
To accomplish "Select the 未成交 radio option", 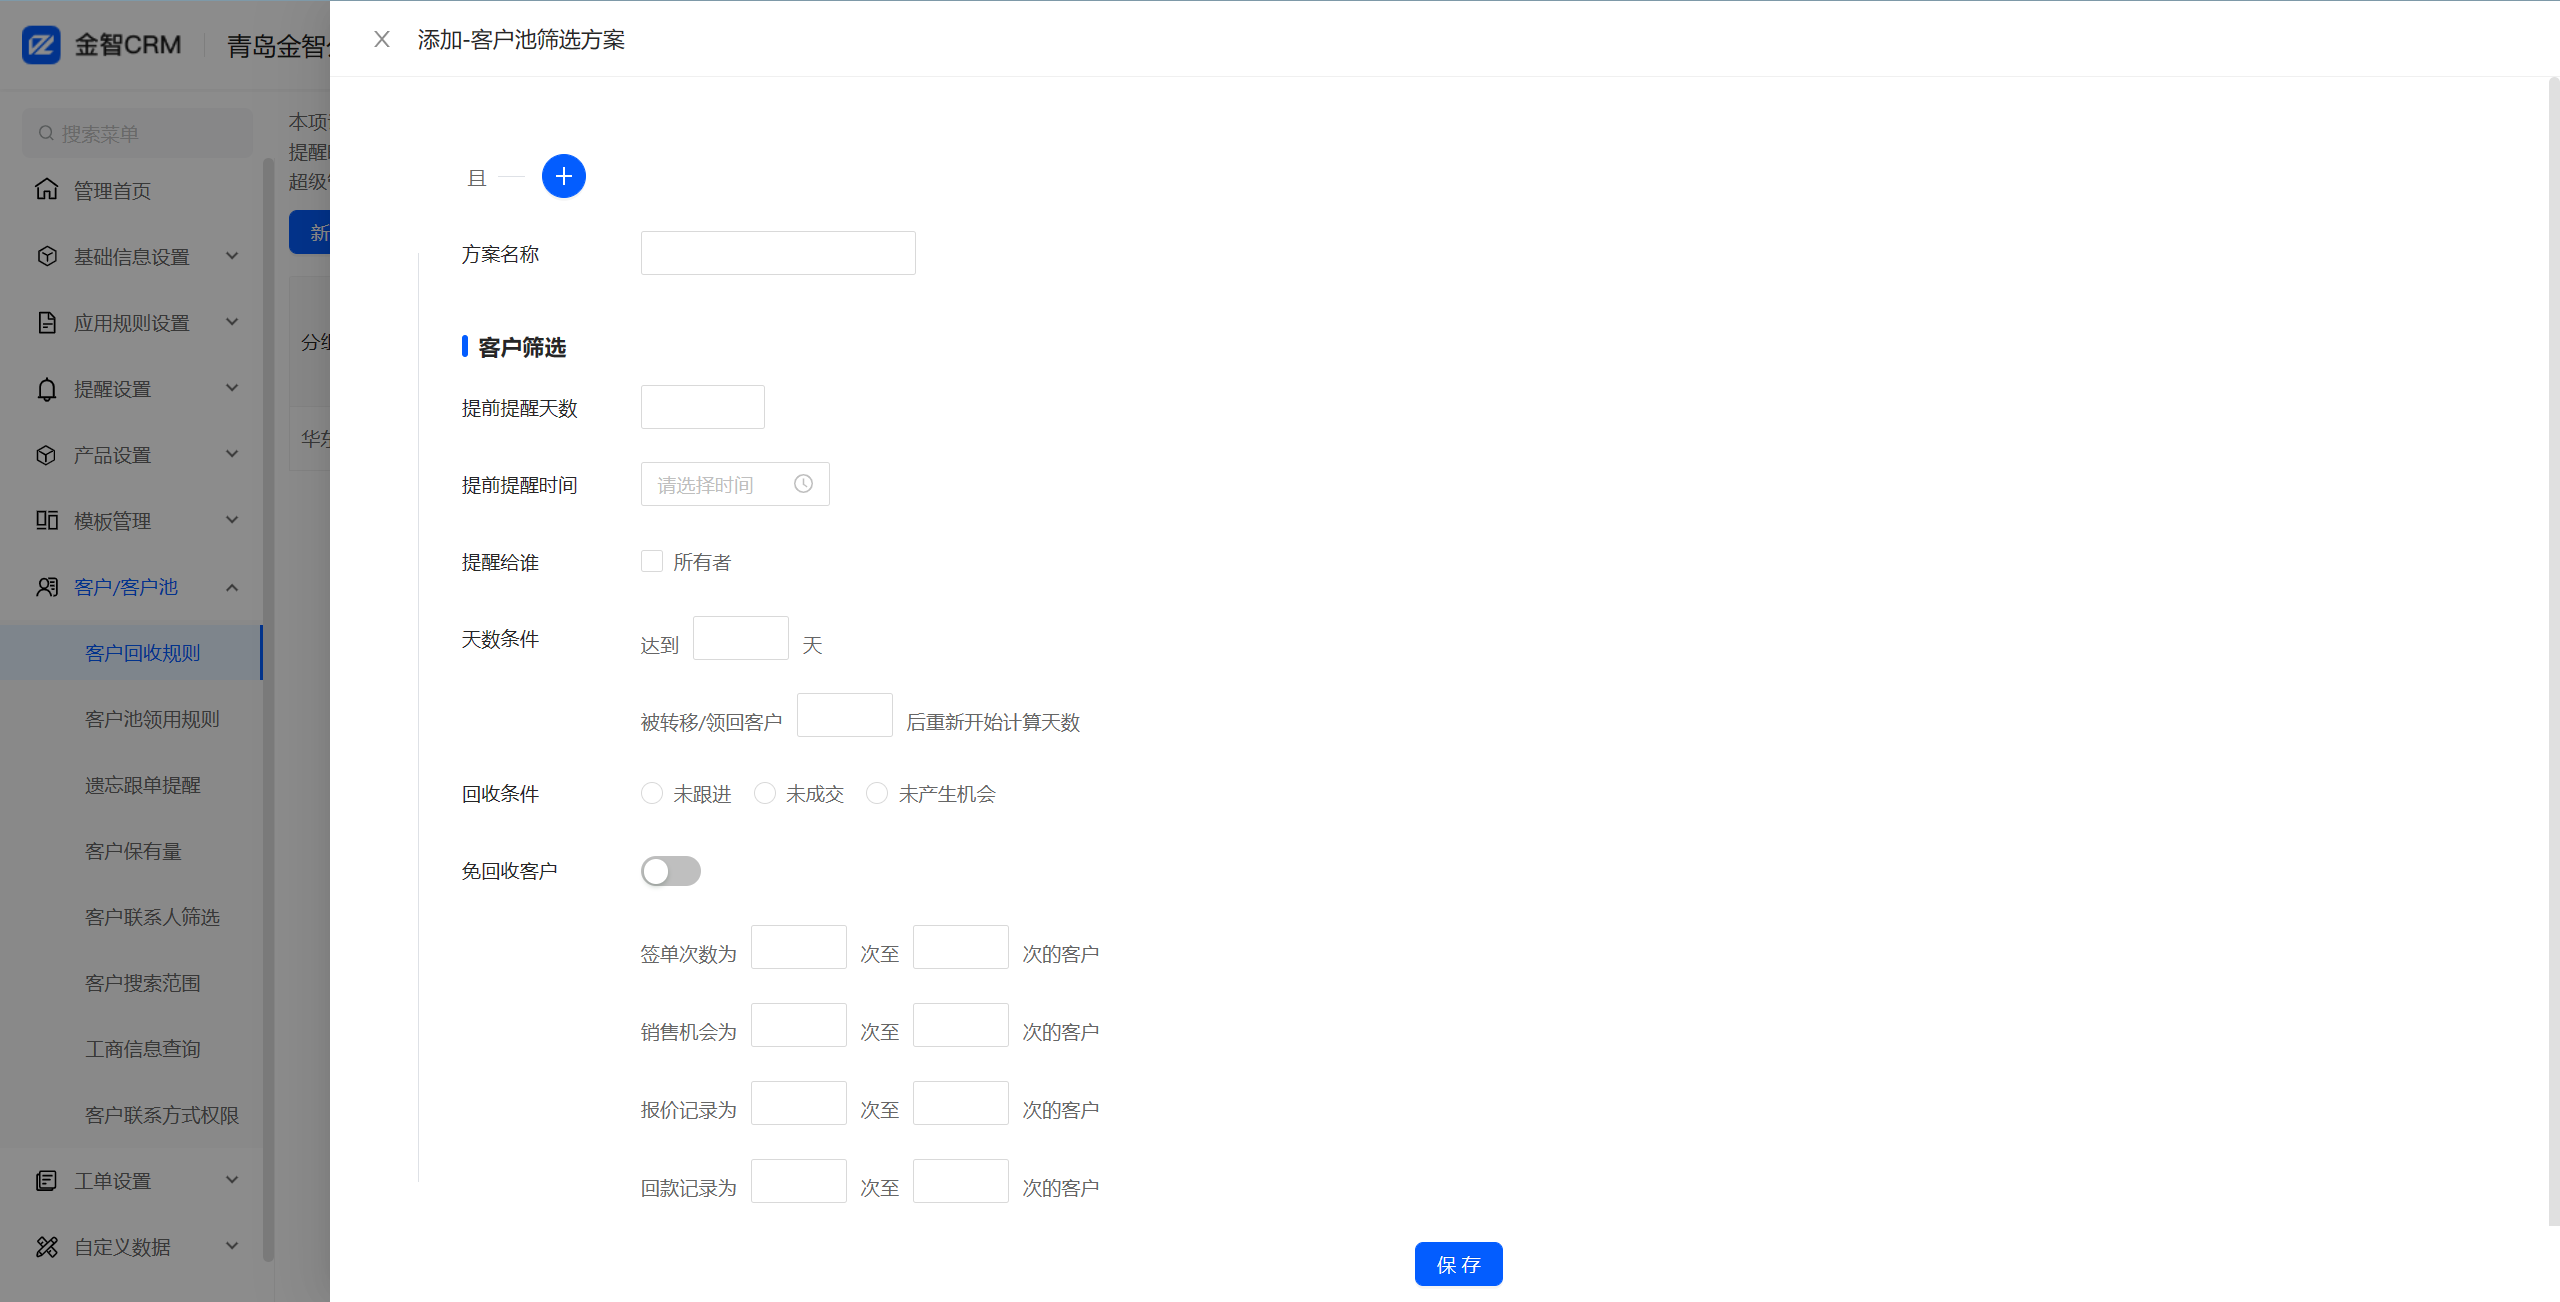I will coord(765,793).
